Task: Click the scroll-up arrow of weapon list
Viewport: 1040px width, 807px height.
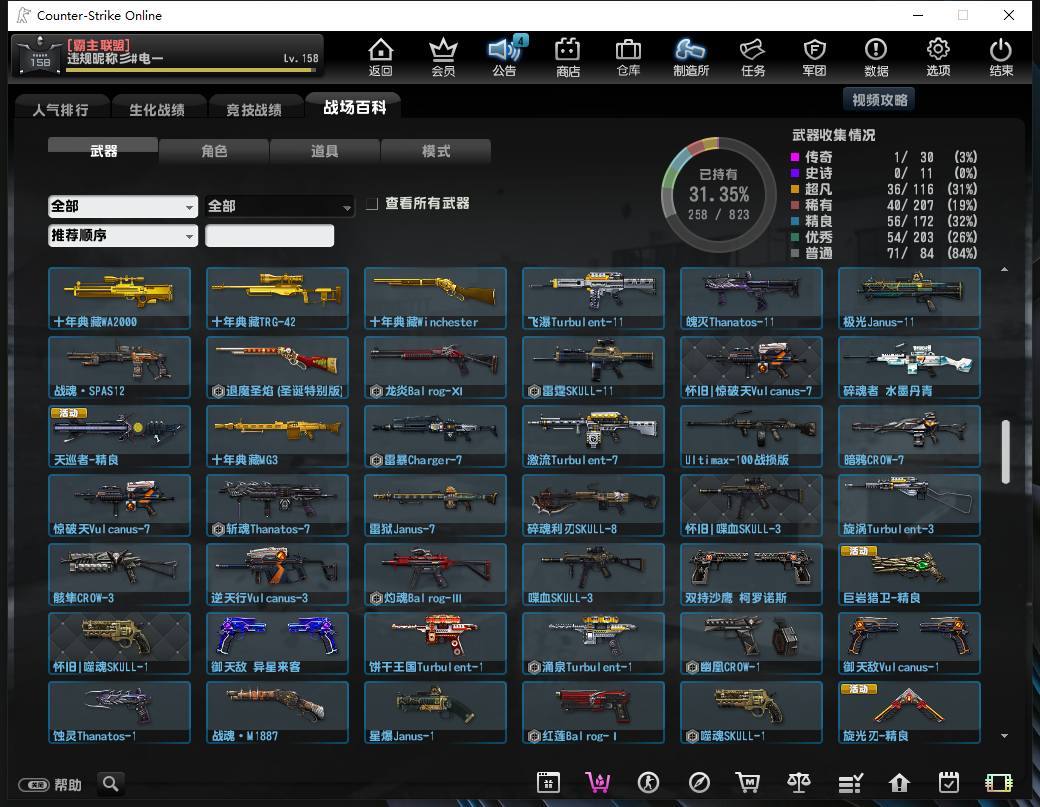Action: [x=1005, y=269]
